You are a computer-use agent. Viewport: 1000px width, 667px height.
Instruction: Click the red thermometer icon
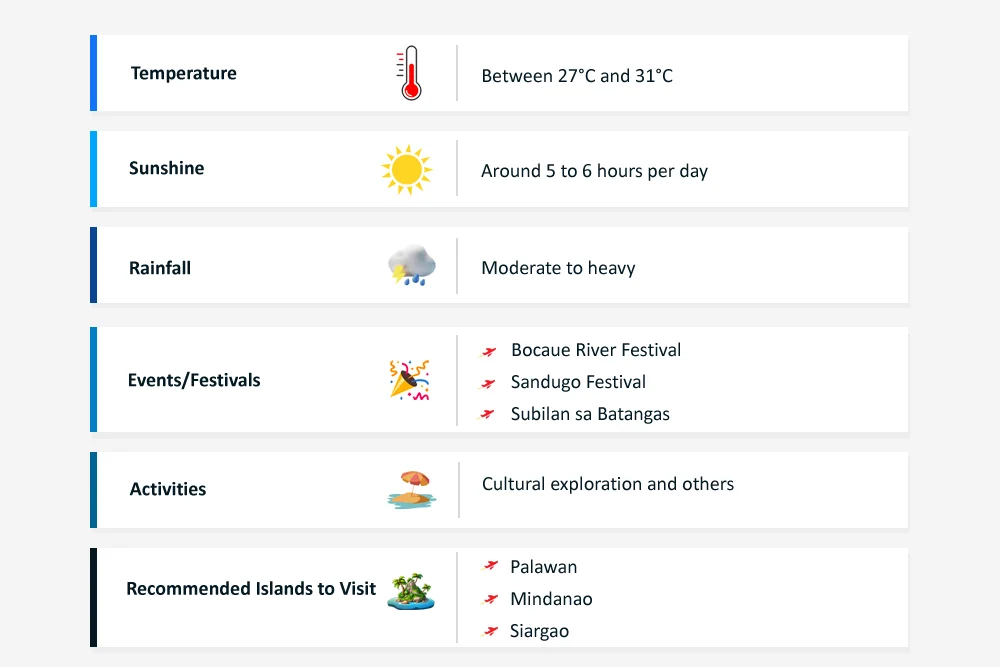tap(409, 74)
